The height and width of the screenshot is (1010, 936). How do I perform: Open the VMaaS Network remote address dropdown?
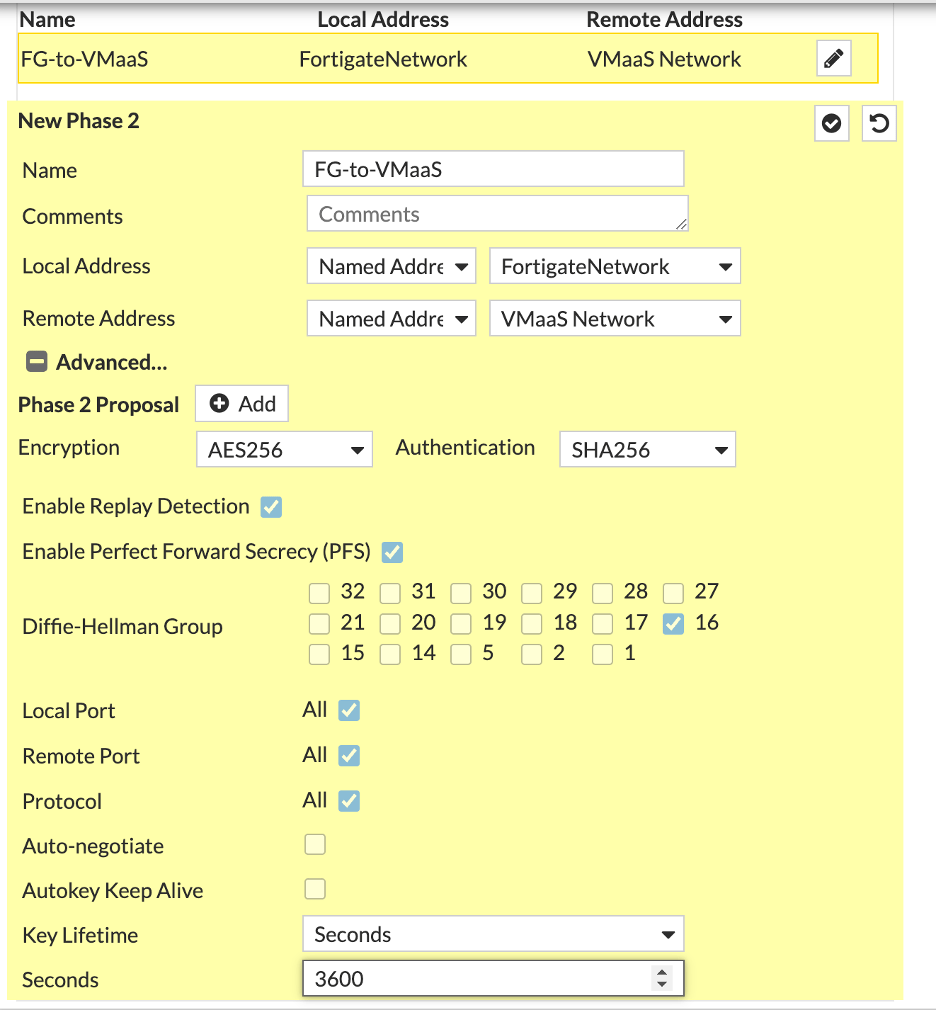pyautogui.click(x=615, y=320)
